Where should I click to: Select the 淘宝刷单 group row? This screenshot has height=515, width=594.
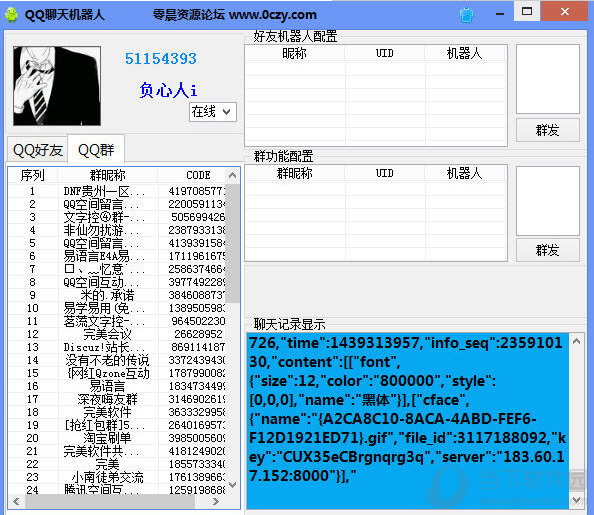tap(117, 438)
